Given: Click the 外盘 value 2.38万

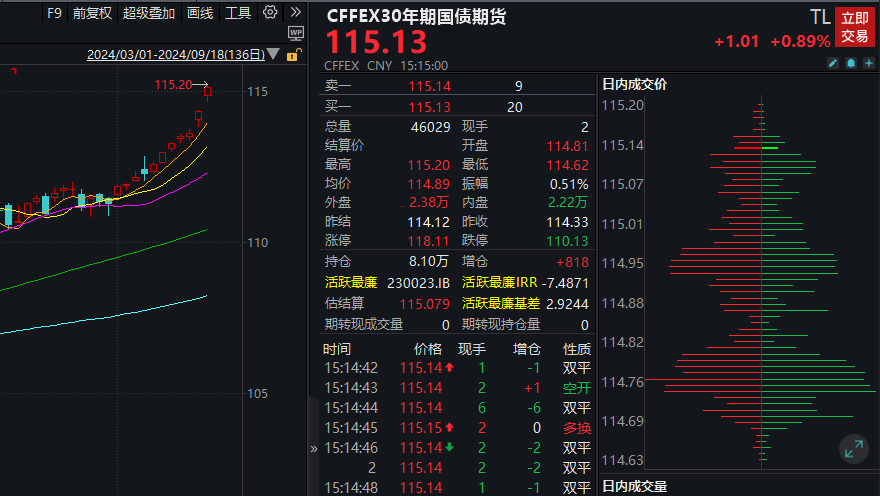Looking at the screenshot, I should point(429,203).
